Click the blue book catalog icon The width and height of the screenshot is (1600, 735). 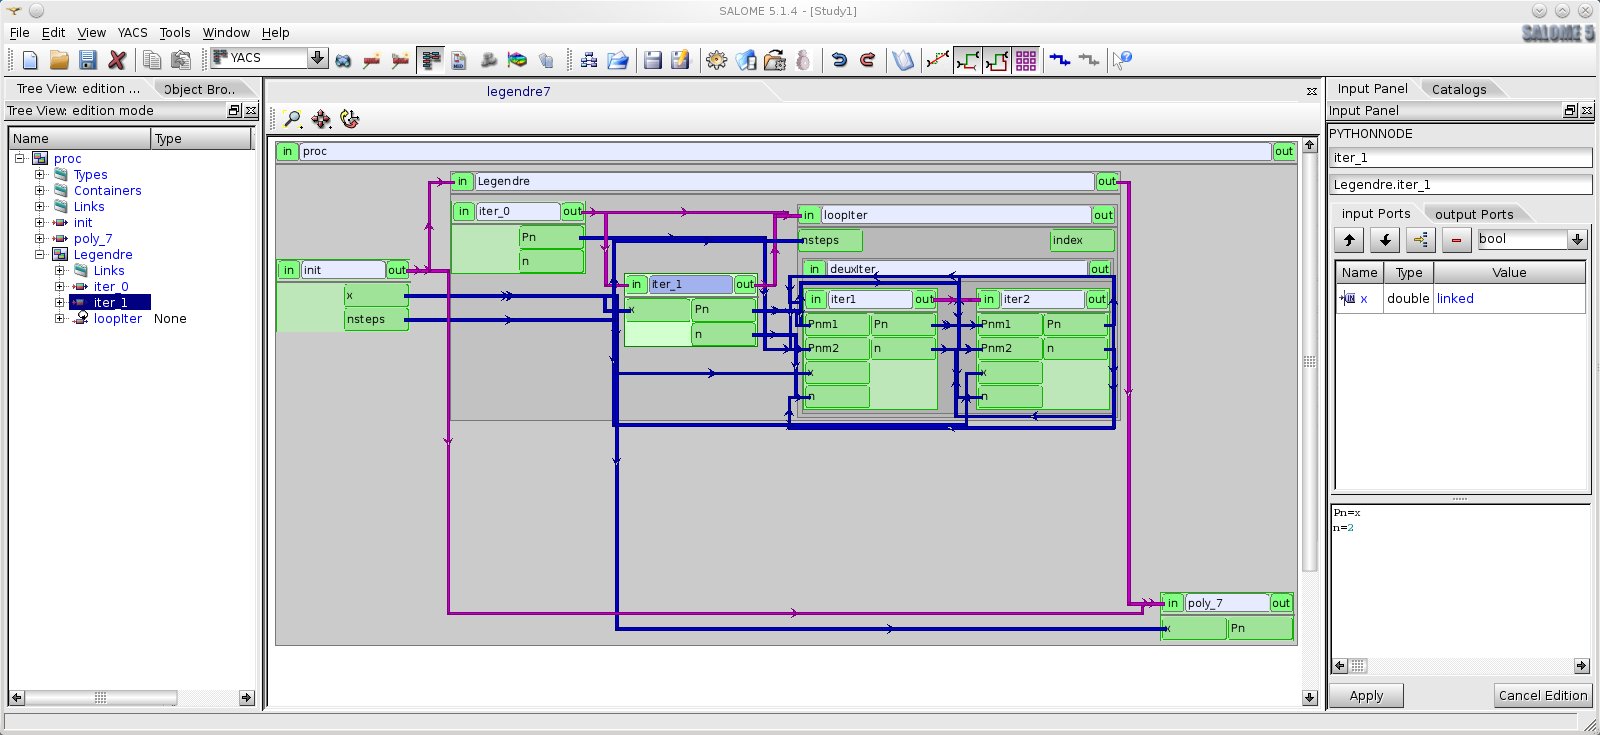(903, 60)
